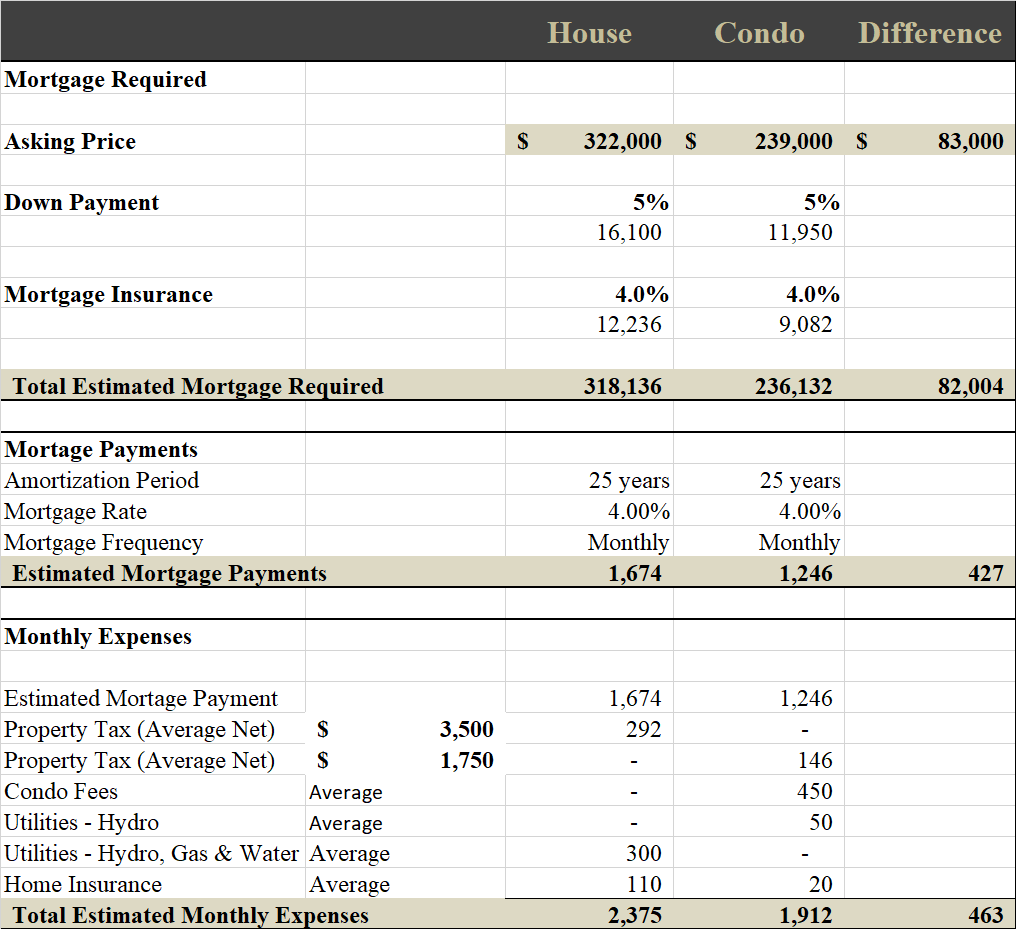Click the House mortgage insurance value 12,236
The width and height of the screenshot is (1016, 929).
coord(628,325)
